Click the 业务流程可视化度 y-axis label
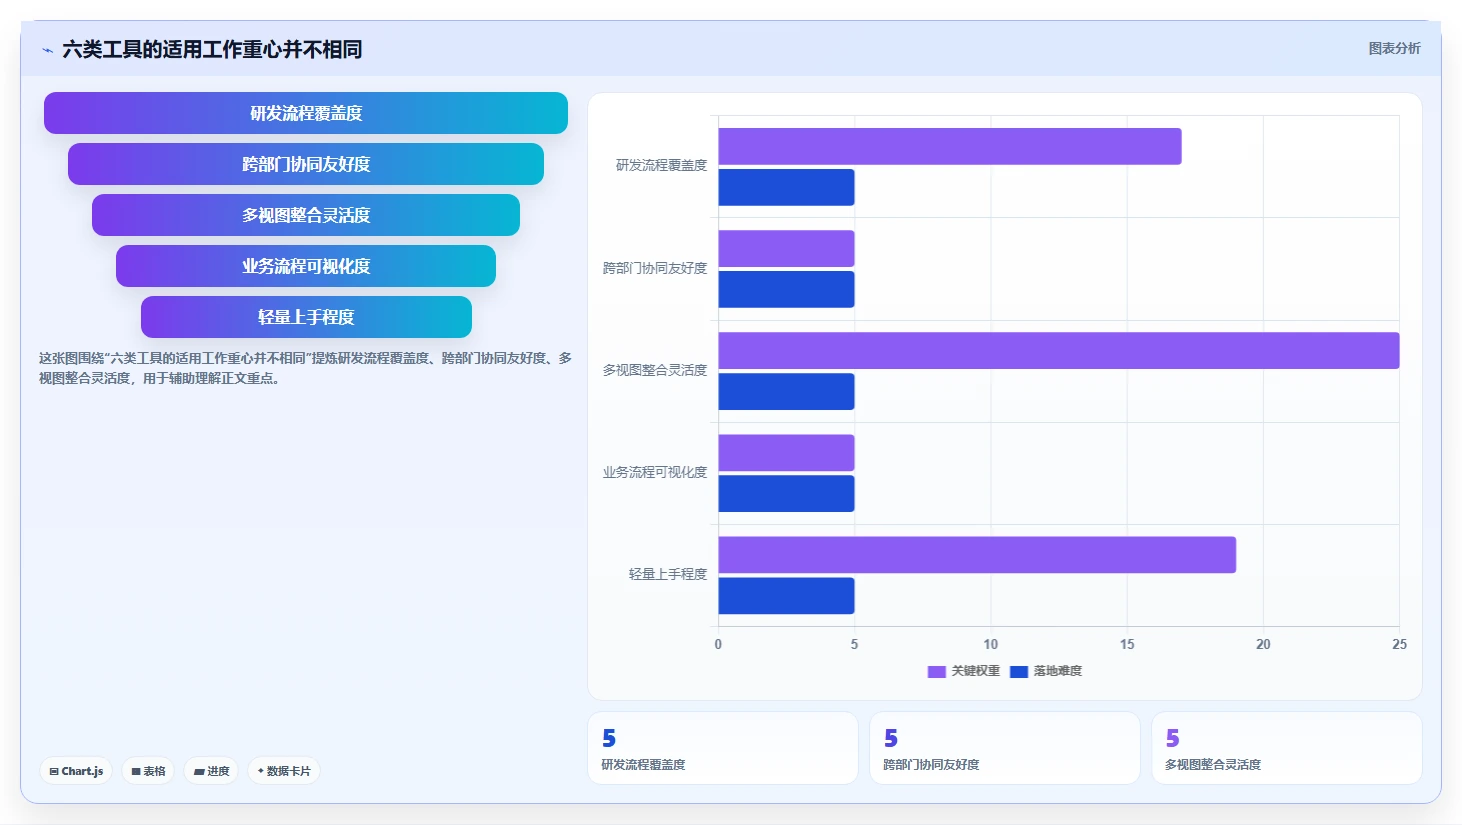Viewport: 1462px width, 825px height. pyautogui.click(x=655, y=472)
